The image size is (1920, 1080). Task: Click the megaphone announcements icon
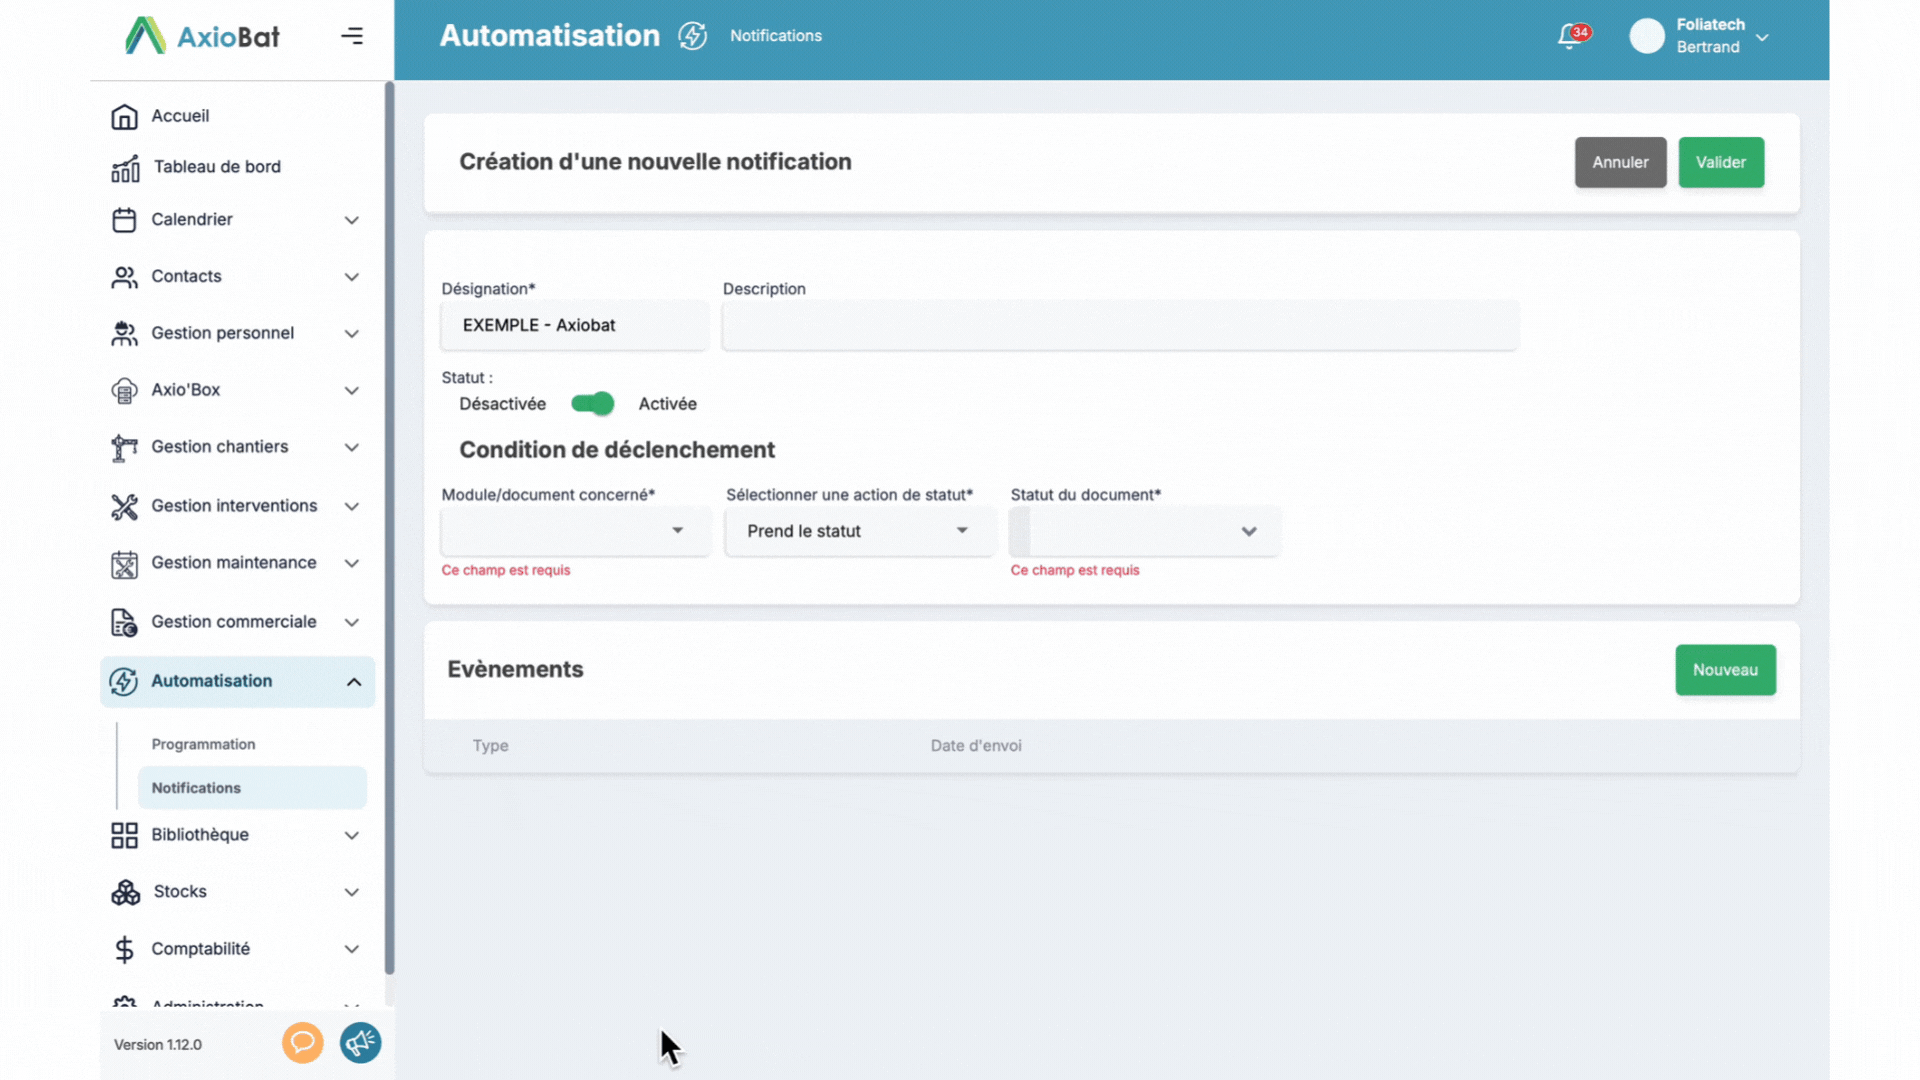click(x=360, y=1043)
